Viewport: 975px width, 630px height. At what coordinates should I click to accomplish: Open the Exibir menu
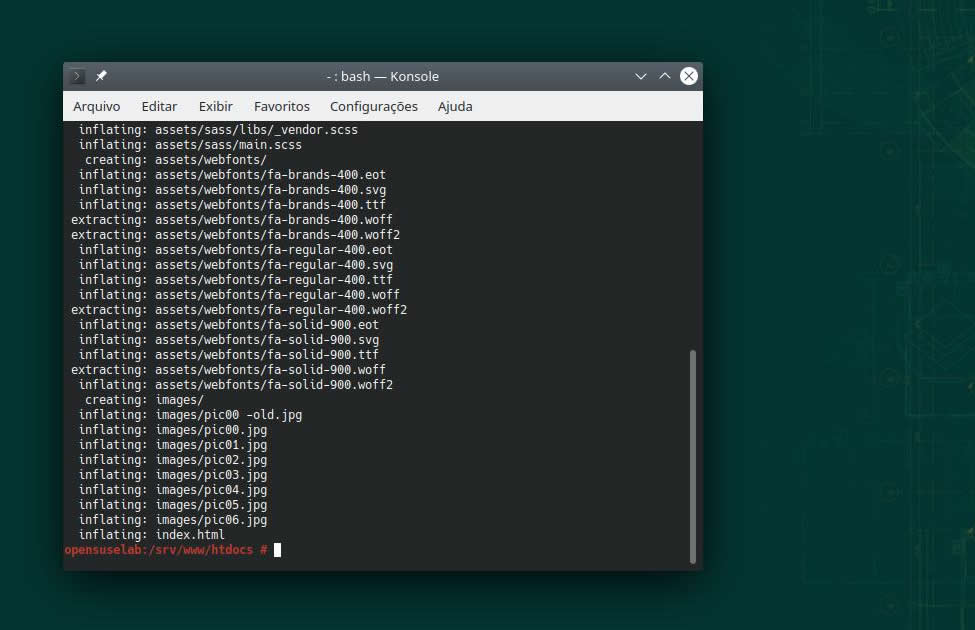point(215,106)
